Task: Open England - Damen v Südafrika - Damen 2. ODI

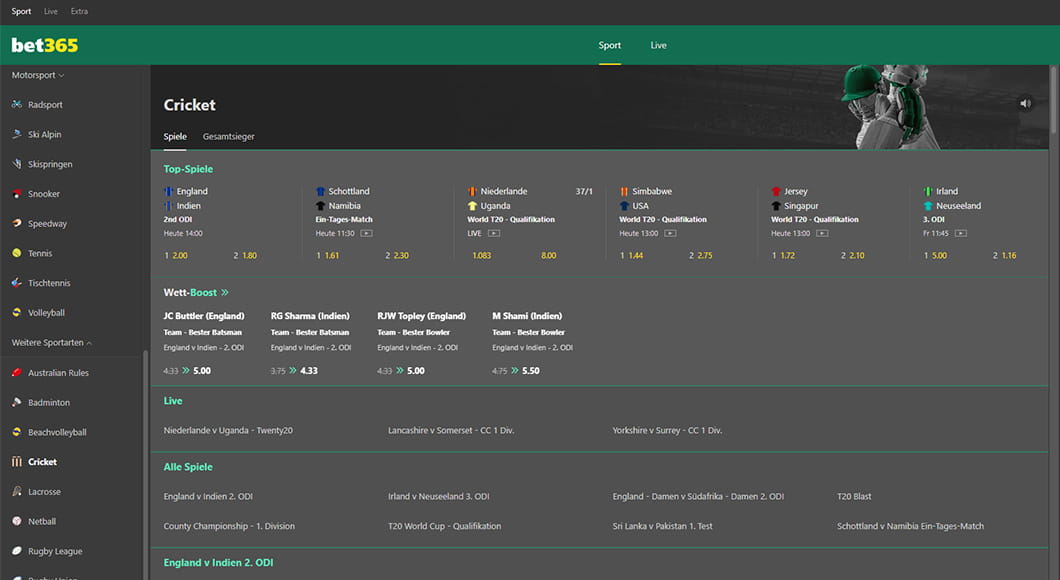Action: (x=698, y=497)
